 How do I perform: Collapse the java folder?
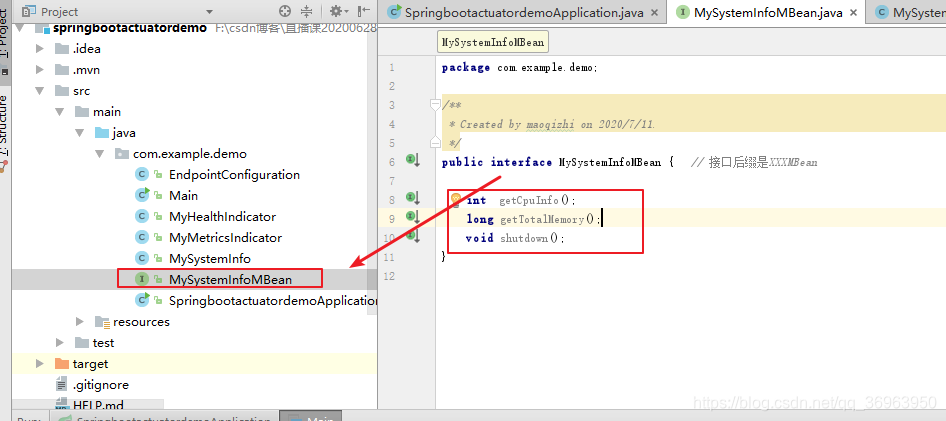coord(80,133)
